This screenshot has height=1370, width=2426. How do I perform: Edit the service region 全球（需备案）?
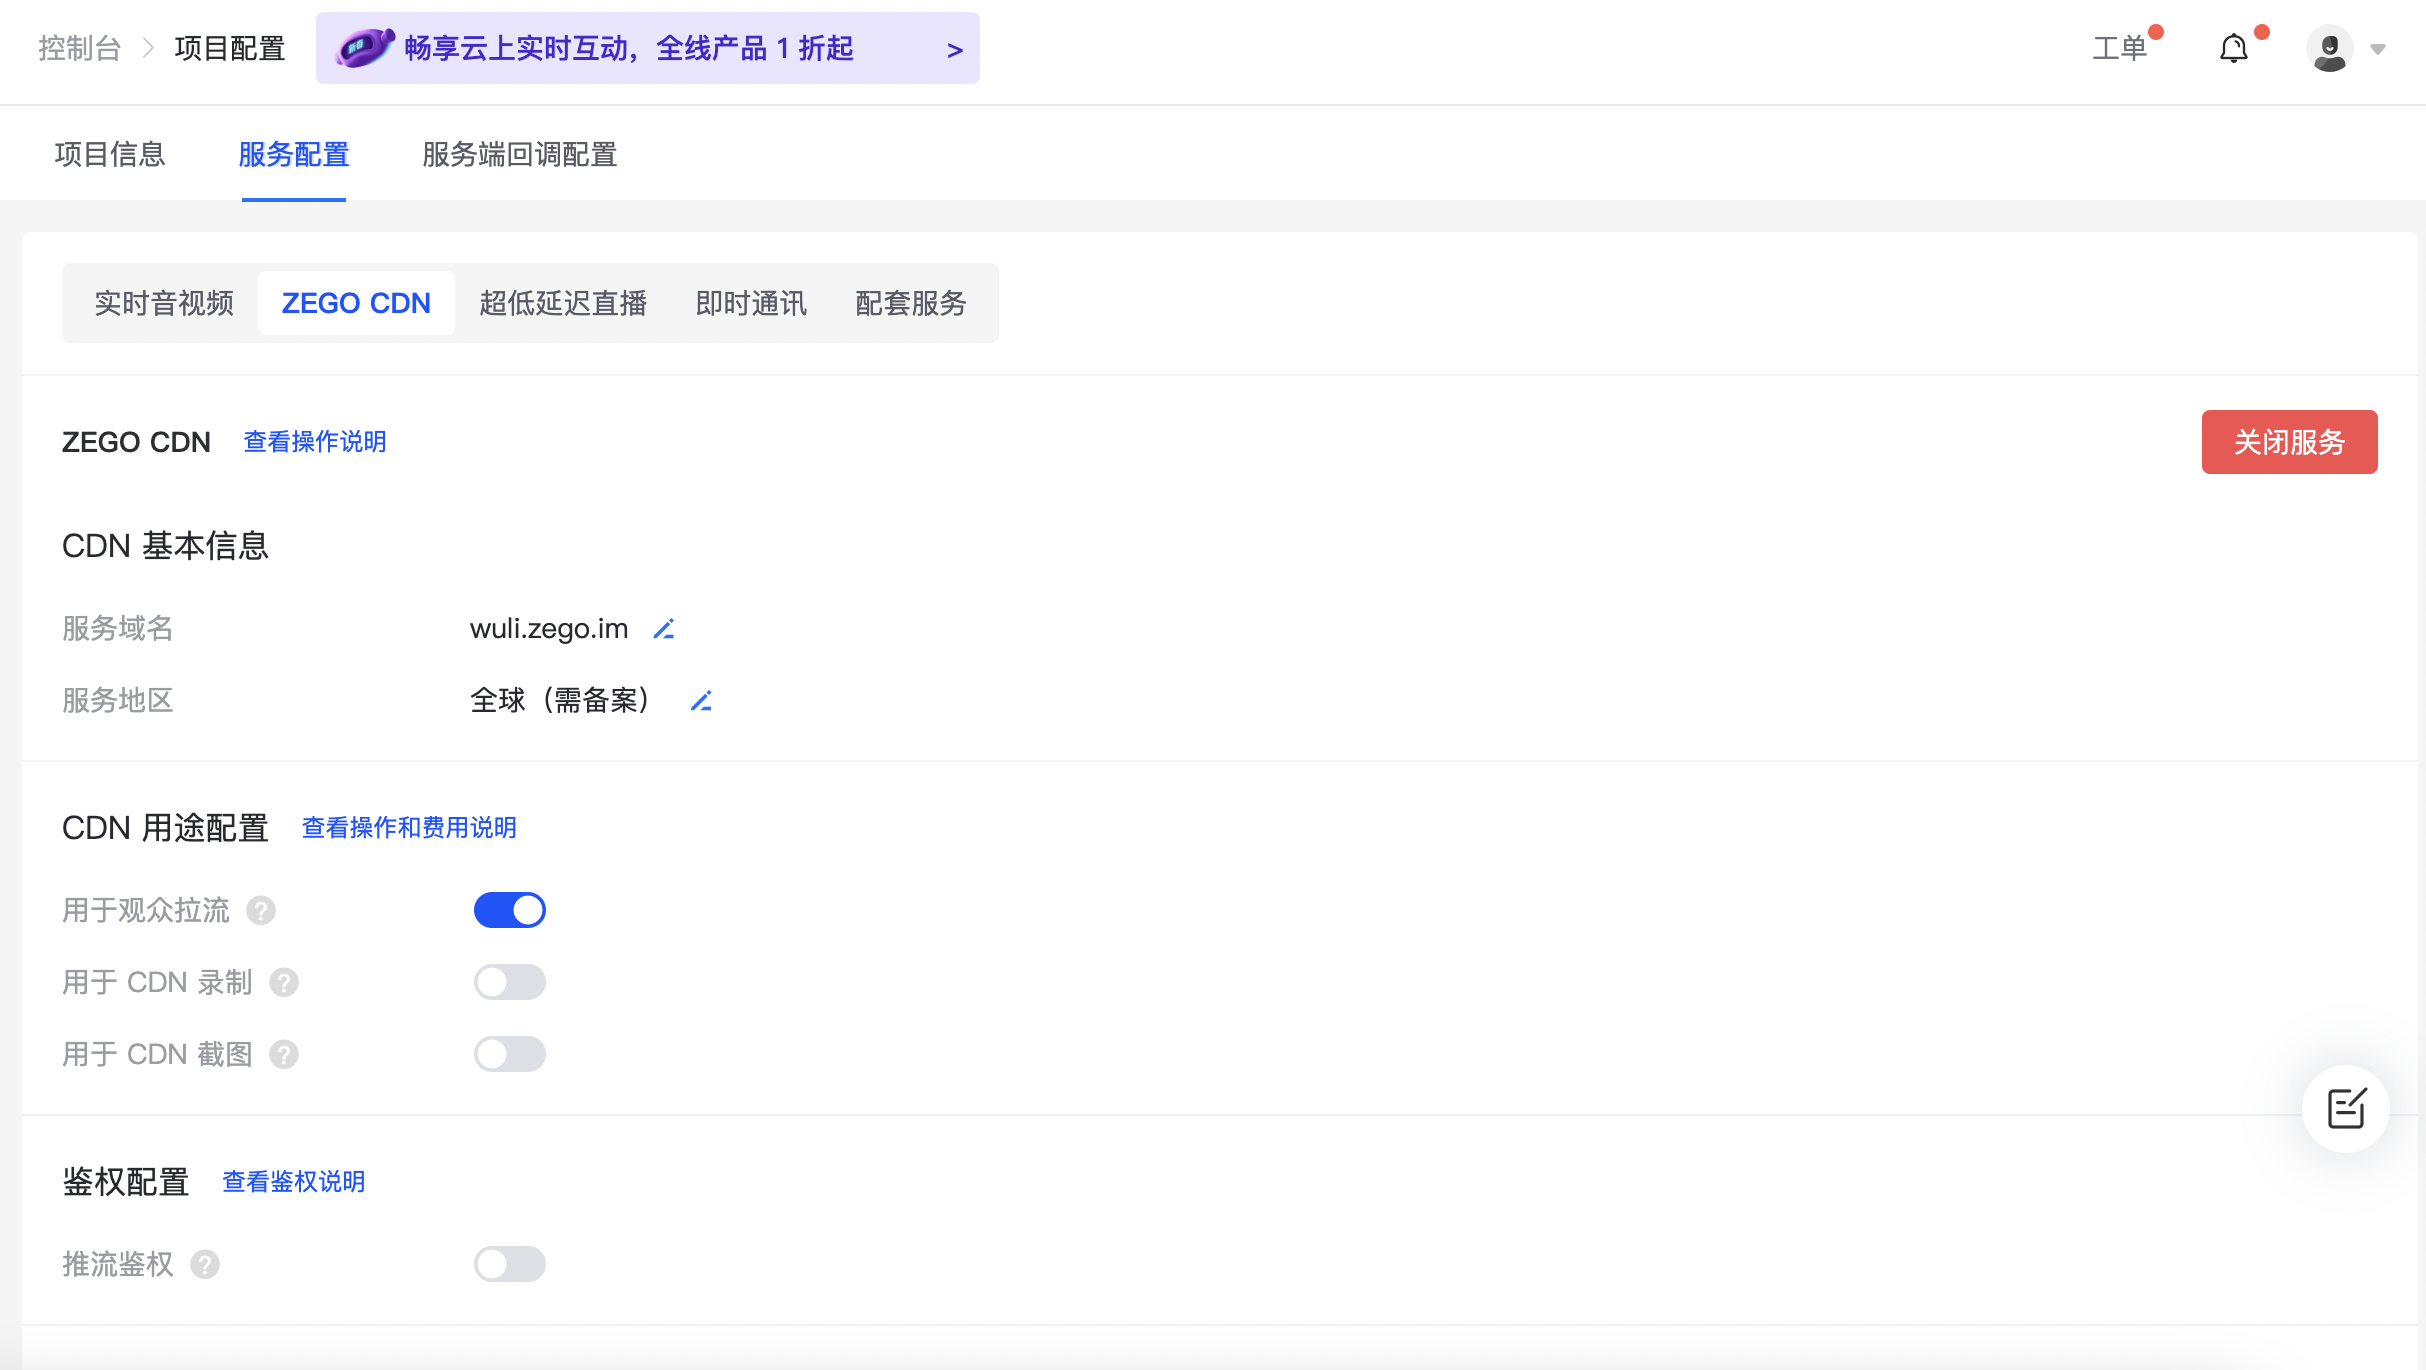pyautogui.click(x=701, y=701)
